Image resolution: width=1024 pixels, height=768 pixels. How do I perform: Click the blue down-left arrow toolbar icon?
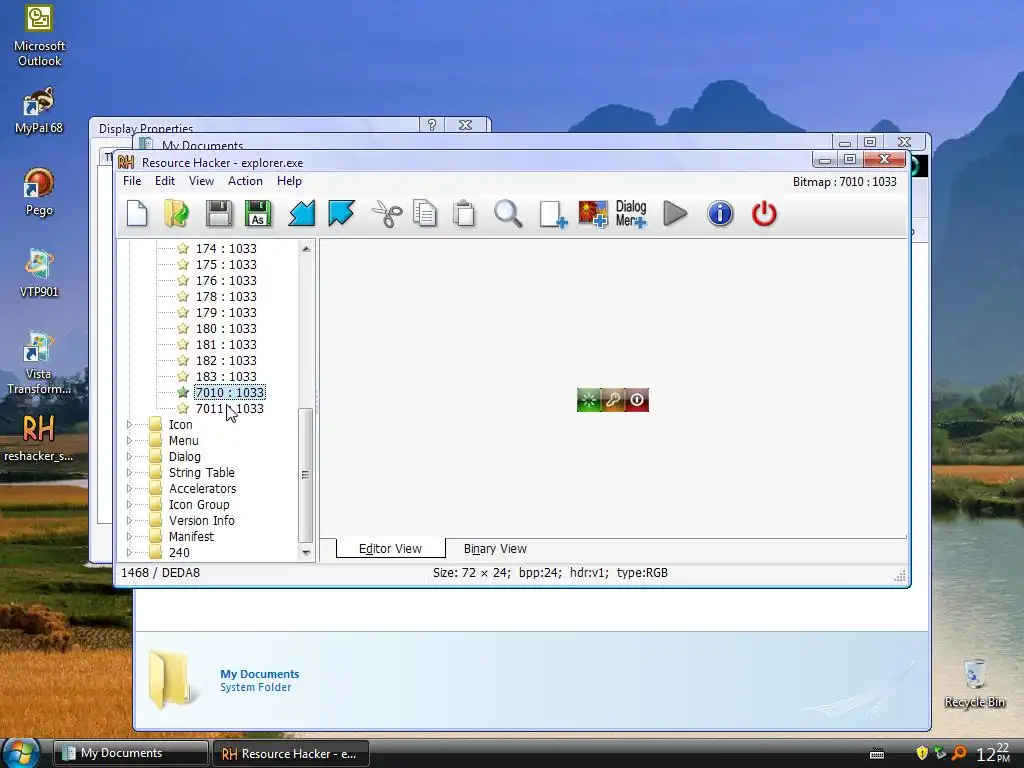coord(302,214)
